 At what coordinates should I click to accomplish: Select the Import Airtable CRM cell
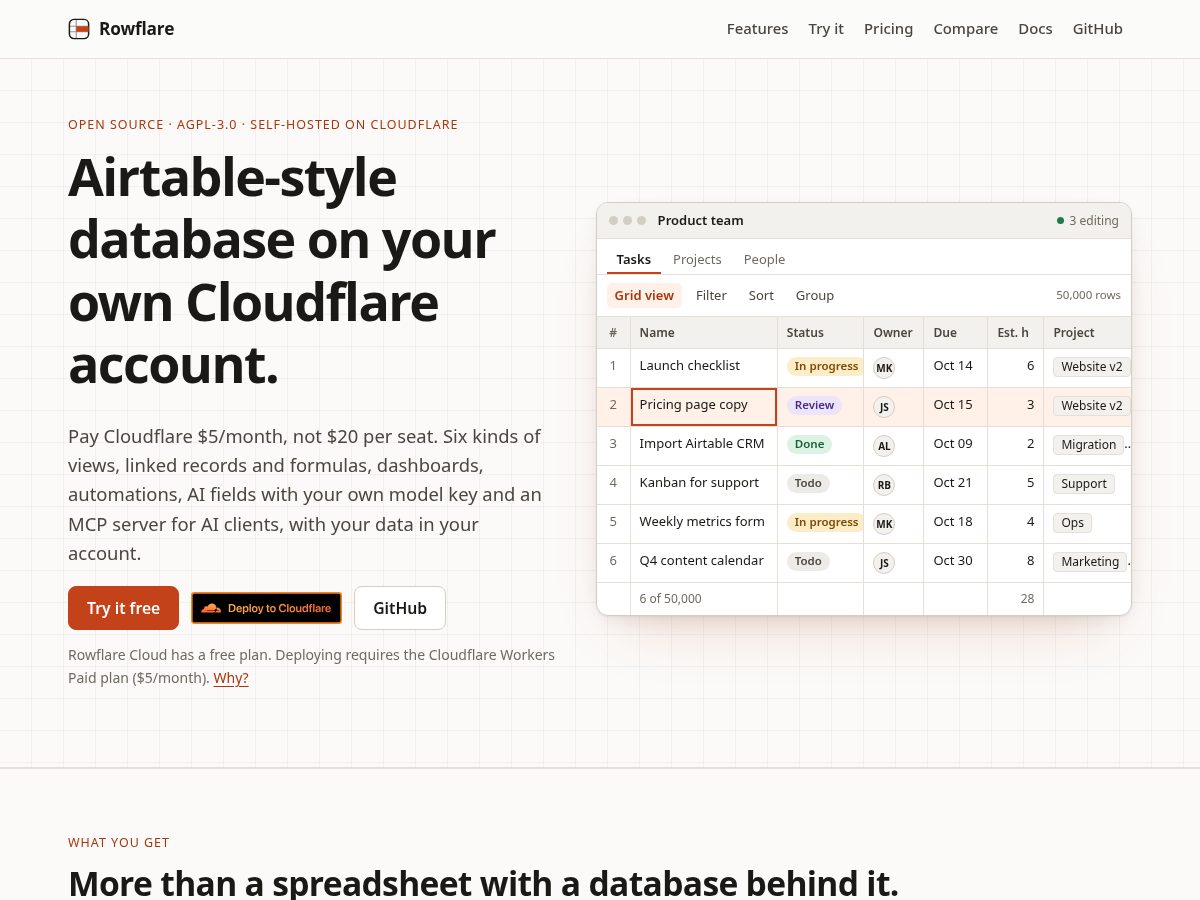(x=704, y=446)
